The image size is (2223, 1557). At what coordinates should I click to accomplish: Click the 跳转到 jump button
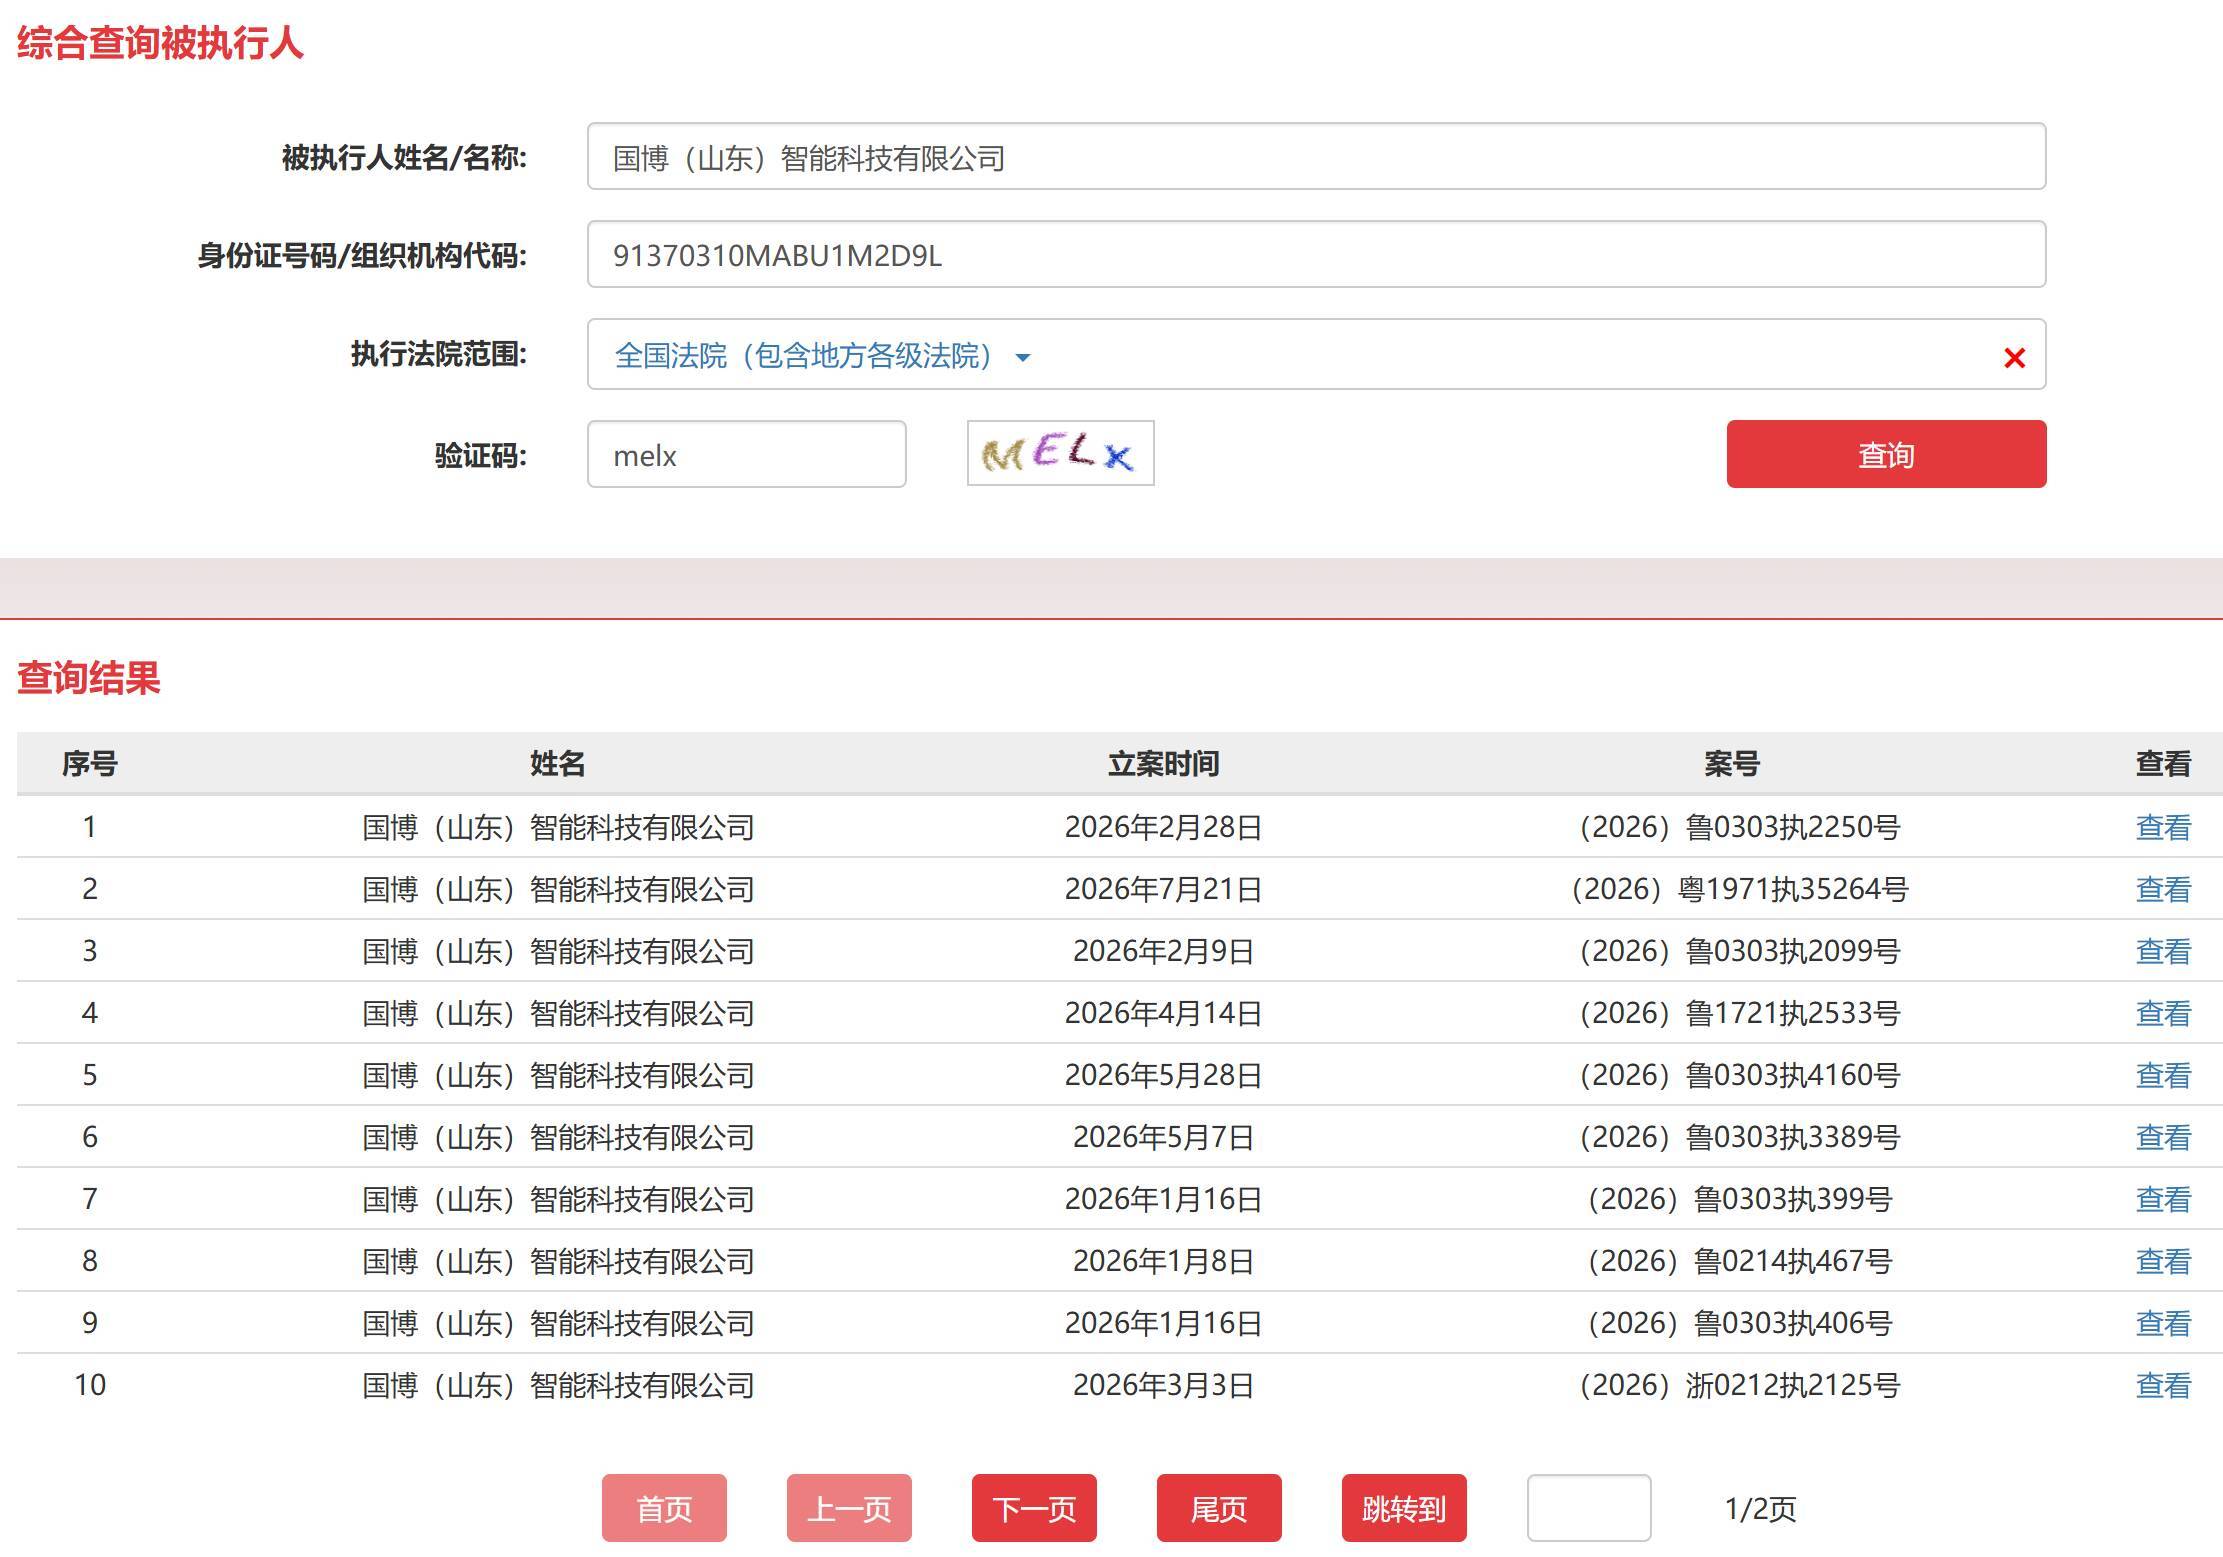[1404, 1508]
